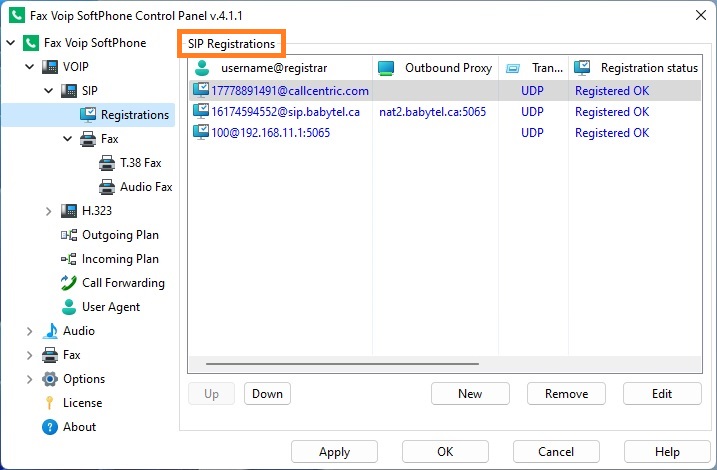Image resolution: width=717 pixels, height=470 pixels.
Task: Open Help for the control panel
Action: click(x=667, y=452)
